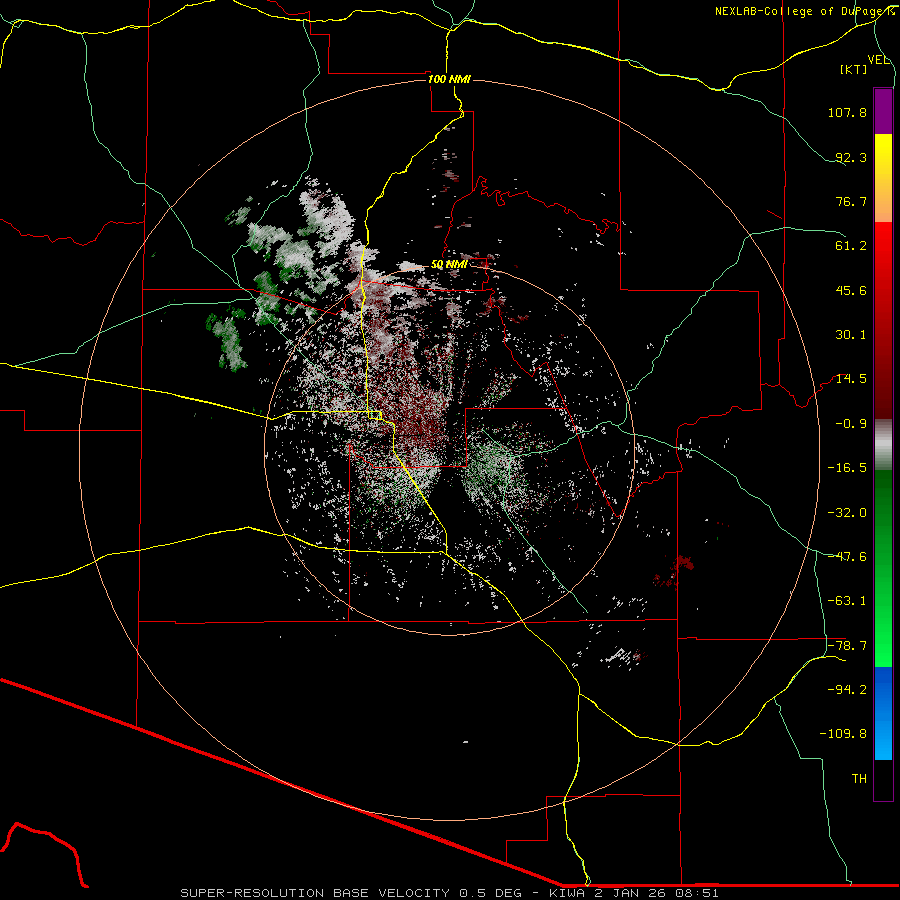The height and width of the screenshot is (900, 900).
Task: Click the -0.9 velocity scale value
Action: click(x=851, y=424)
